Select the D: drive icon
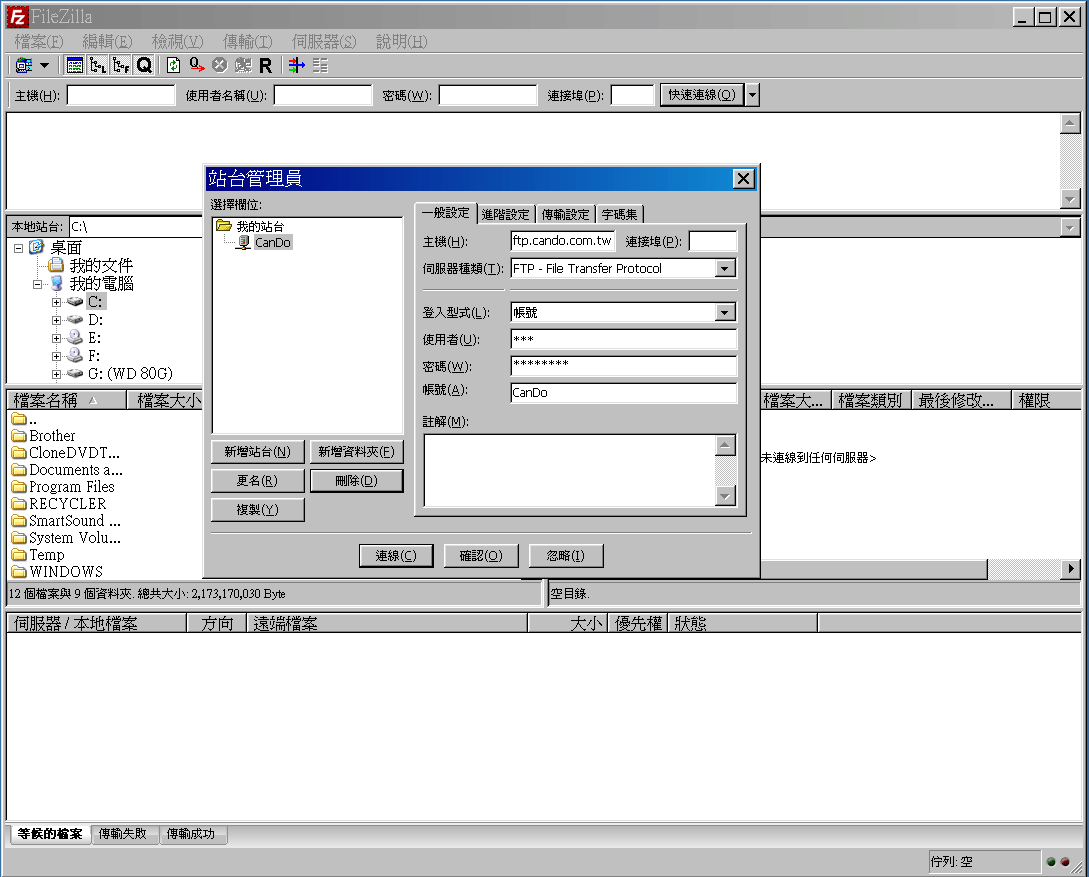The width and height of the screenshot is (1089, 877). click(x=75, y=319)
